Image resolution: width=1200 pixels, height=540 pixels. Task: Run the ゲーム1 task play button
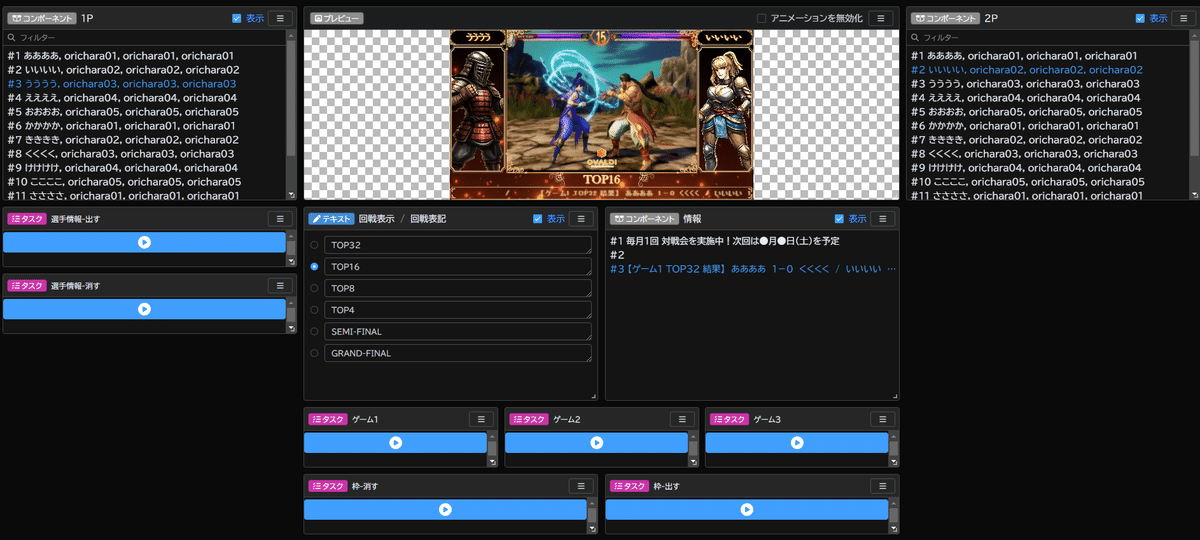(x=395, y=442)
